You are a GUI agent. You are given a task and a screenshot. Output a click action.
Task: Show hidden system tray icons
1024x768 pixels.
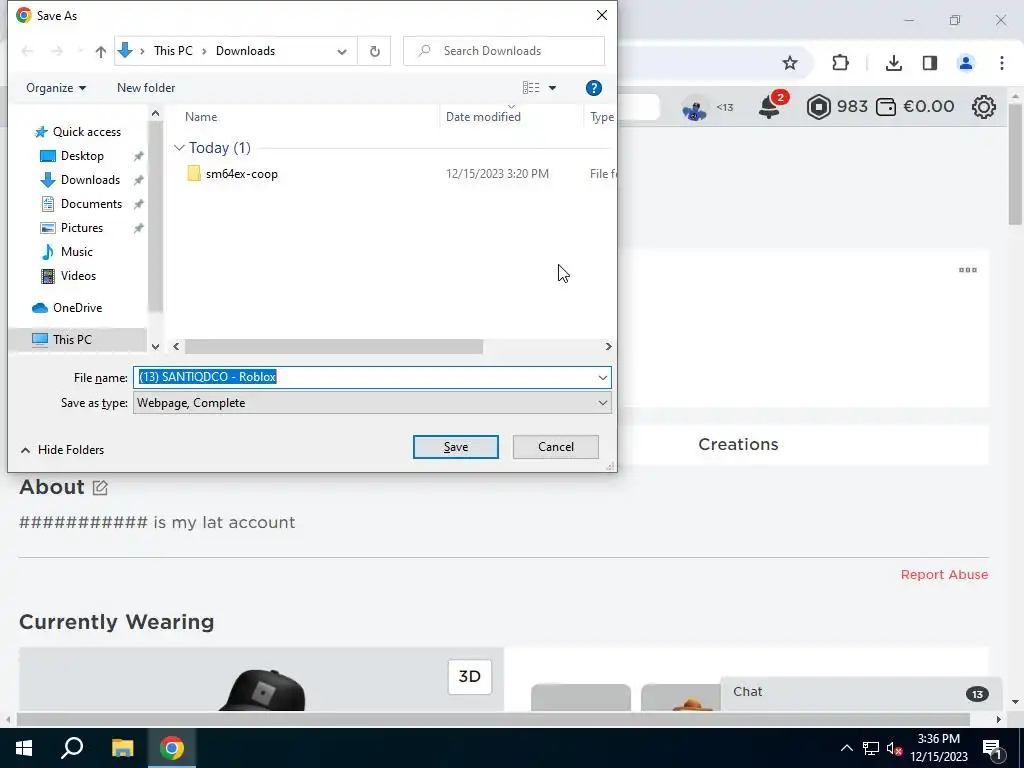click(846, 748)
